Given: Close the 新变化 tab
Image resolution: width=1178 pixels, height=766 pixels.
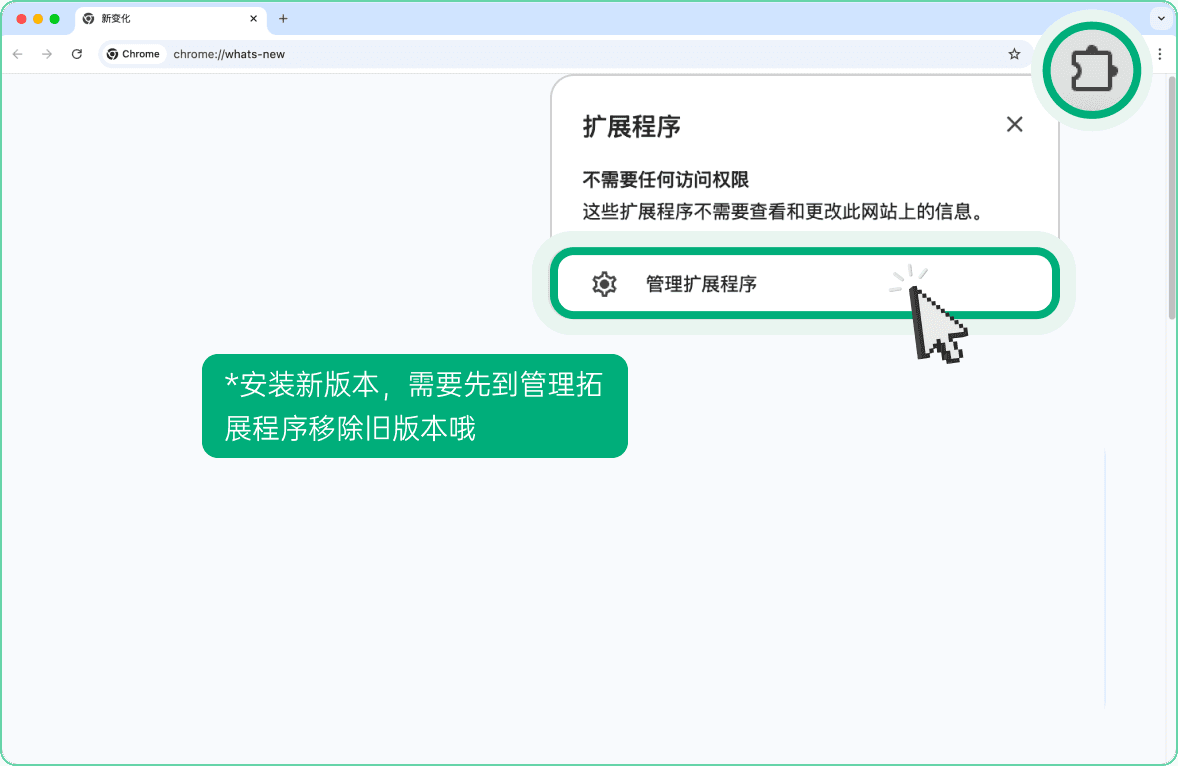Looking at the screenshot, I should point(254,18).
